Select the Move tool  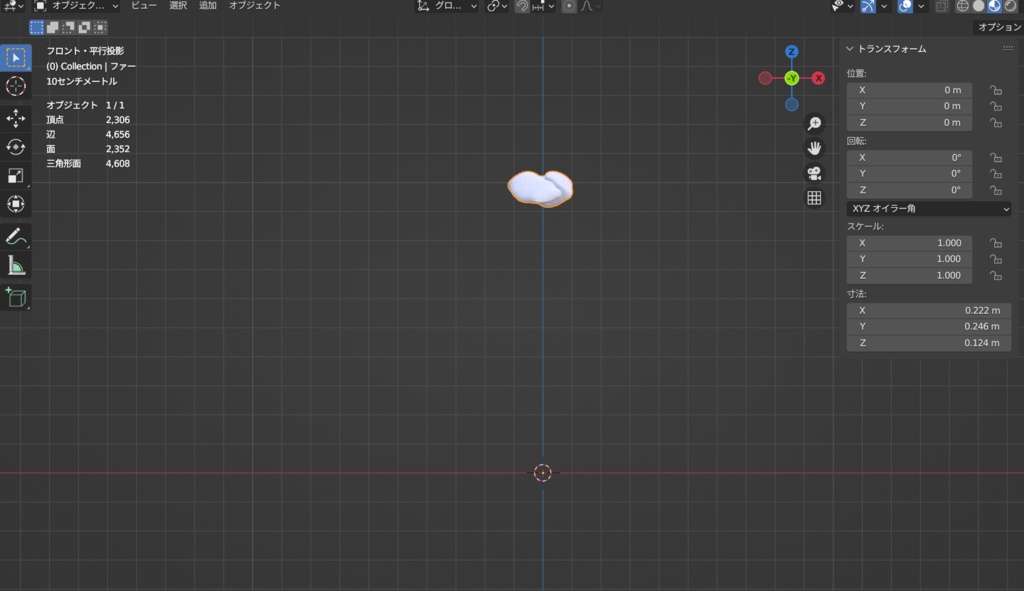[16, 118]
